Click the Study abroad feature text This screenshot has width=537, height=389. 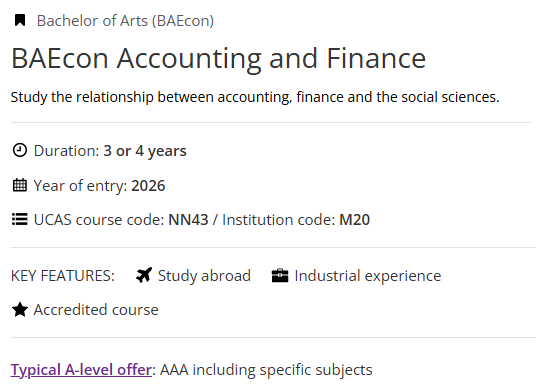click(x=204, y=276)
